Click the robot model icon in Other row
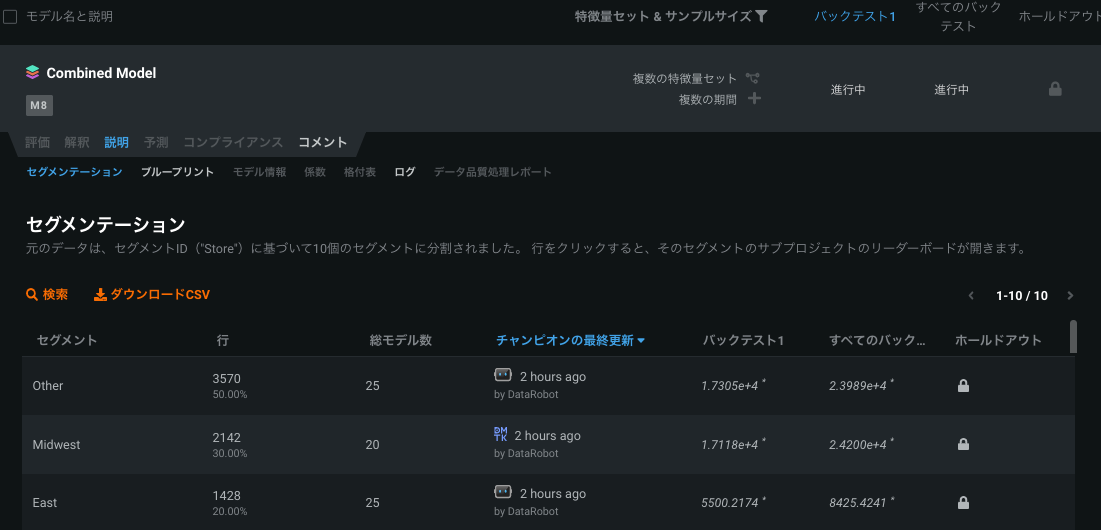 (x=503, y=376)
